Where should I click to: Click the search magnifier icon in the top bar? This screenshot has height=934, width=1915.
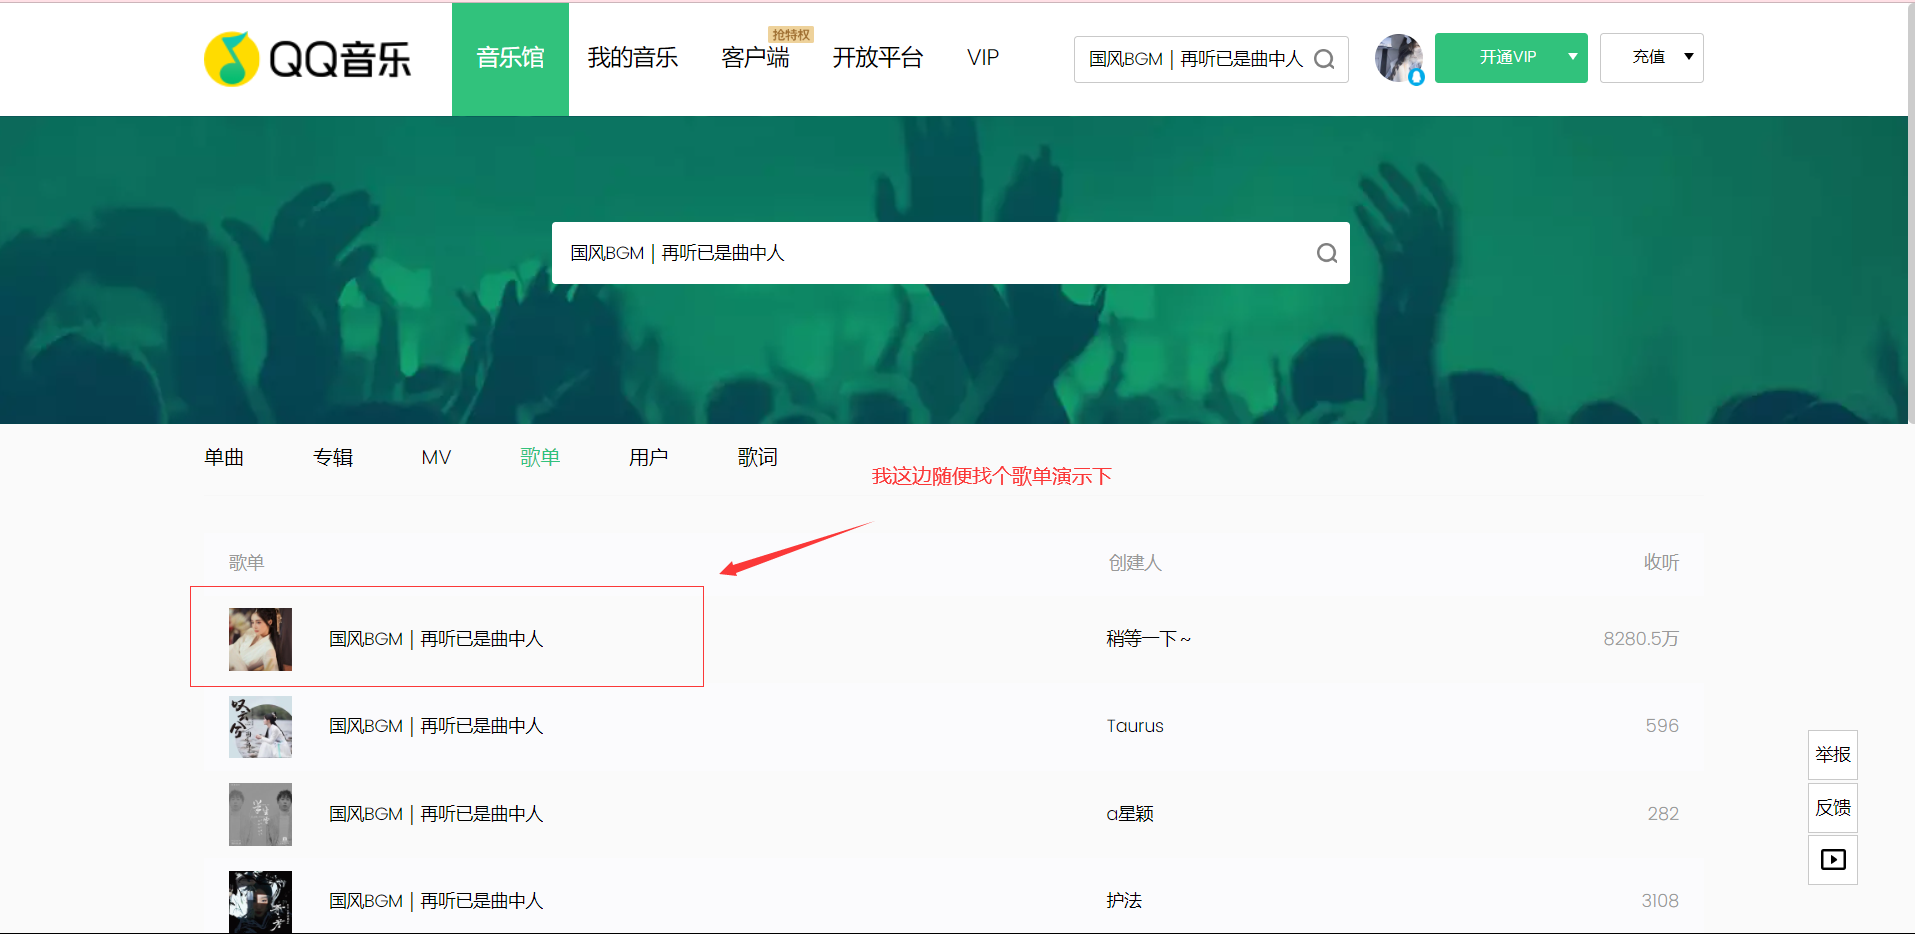pyautogui.click(x=1324, y=59)
